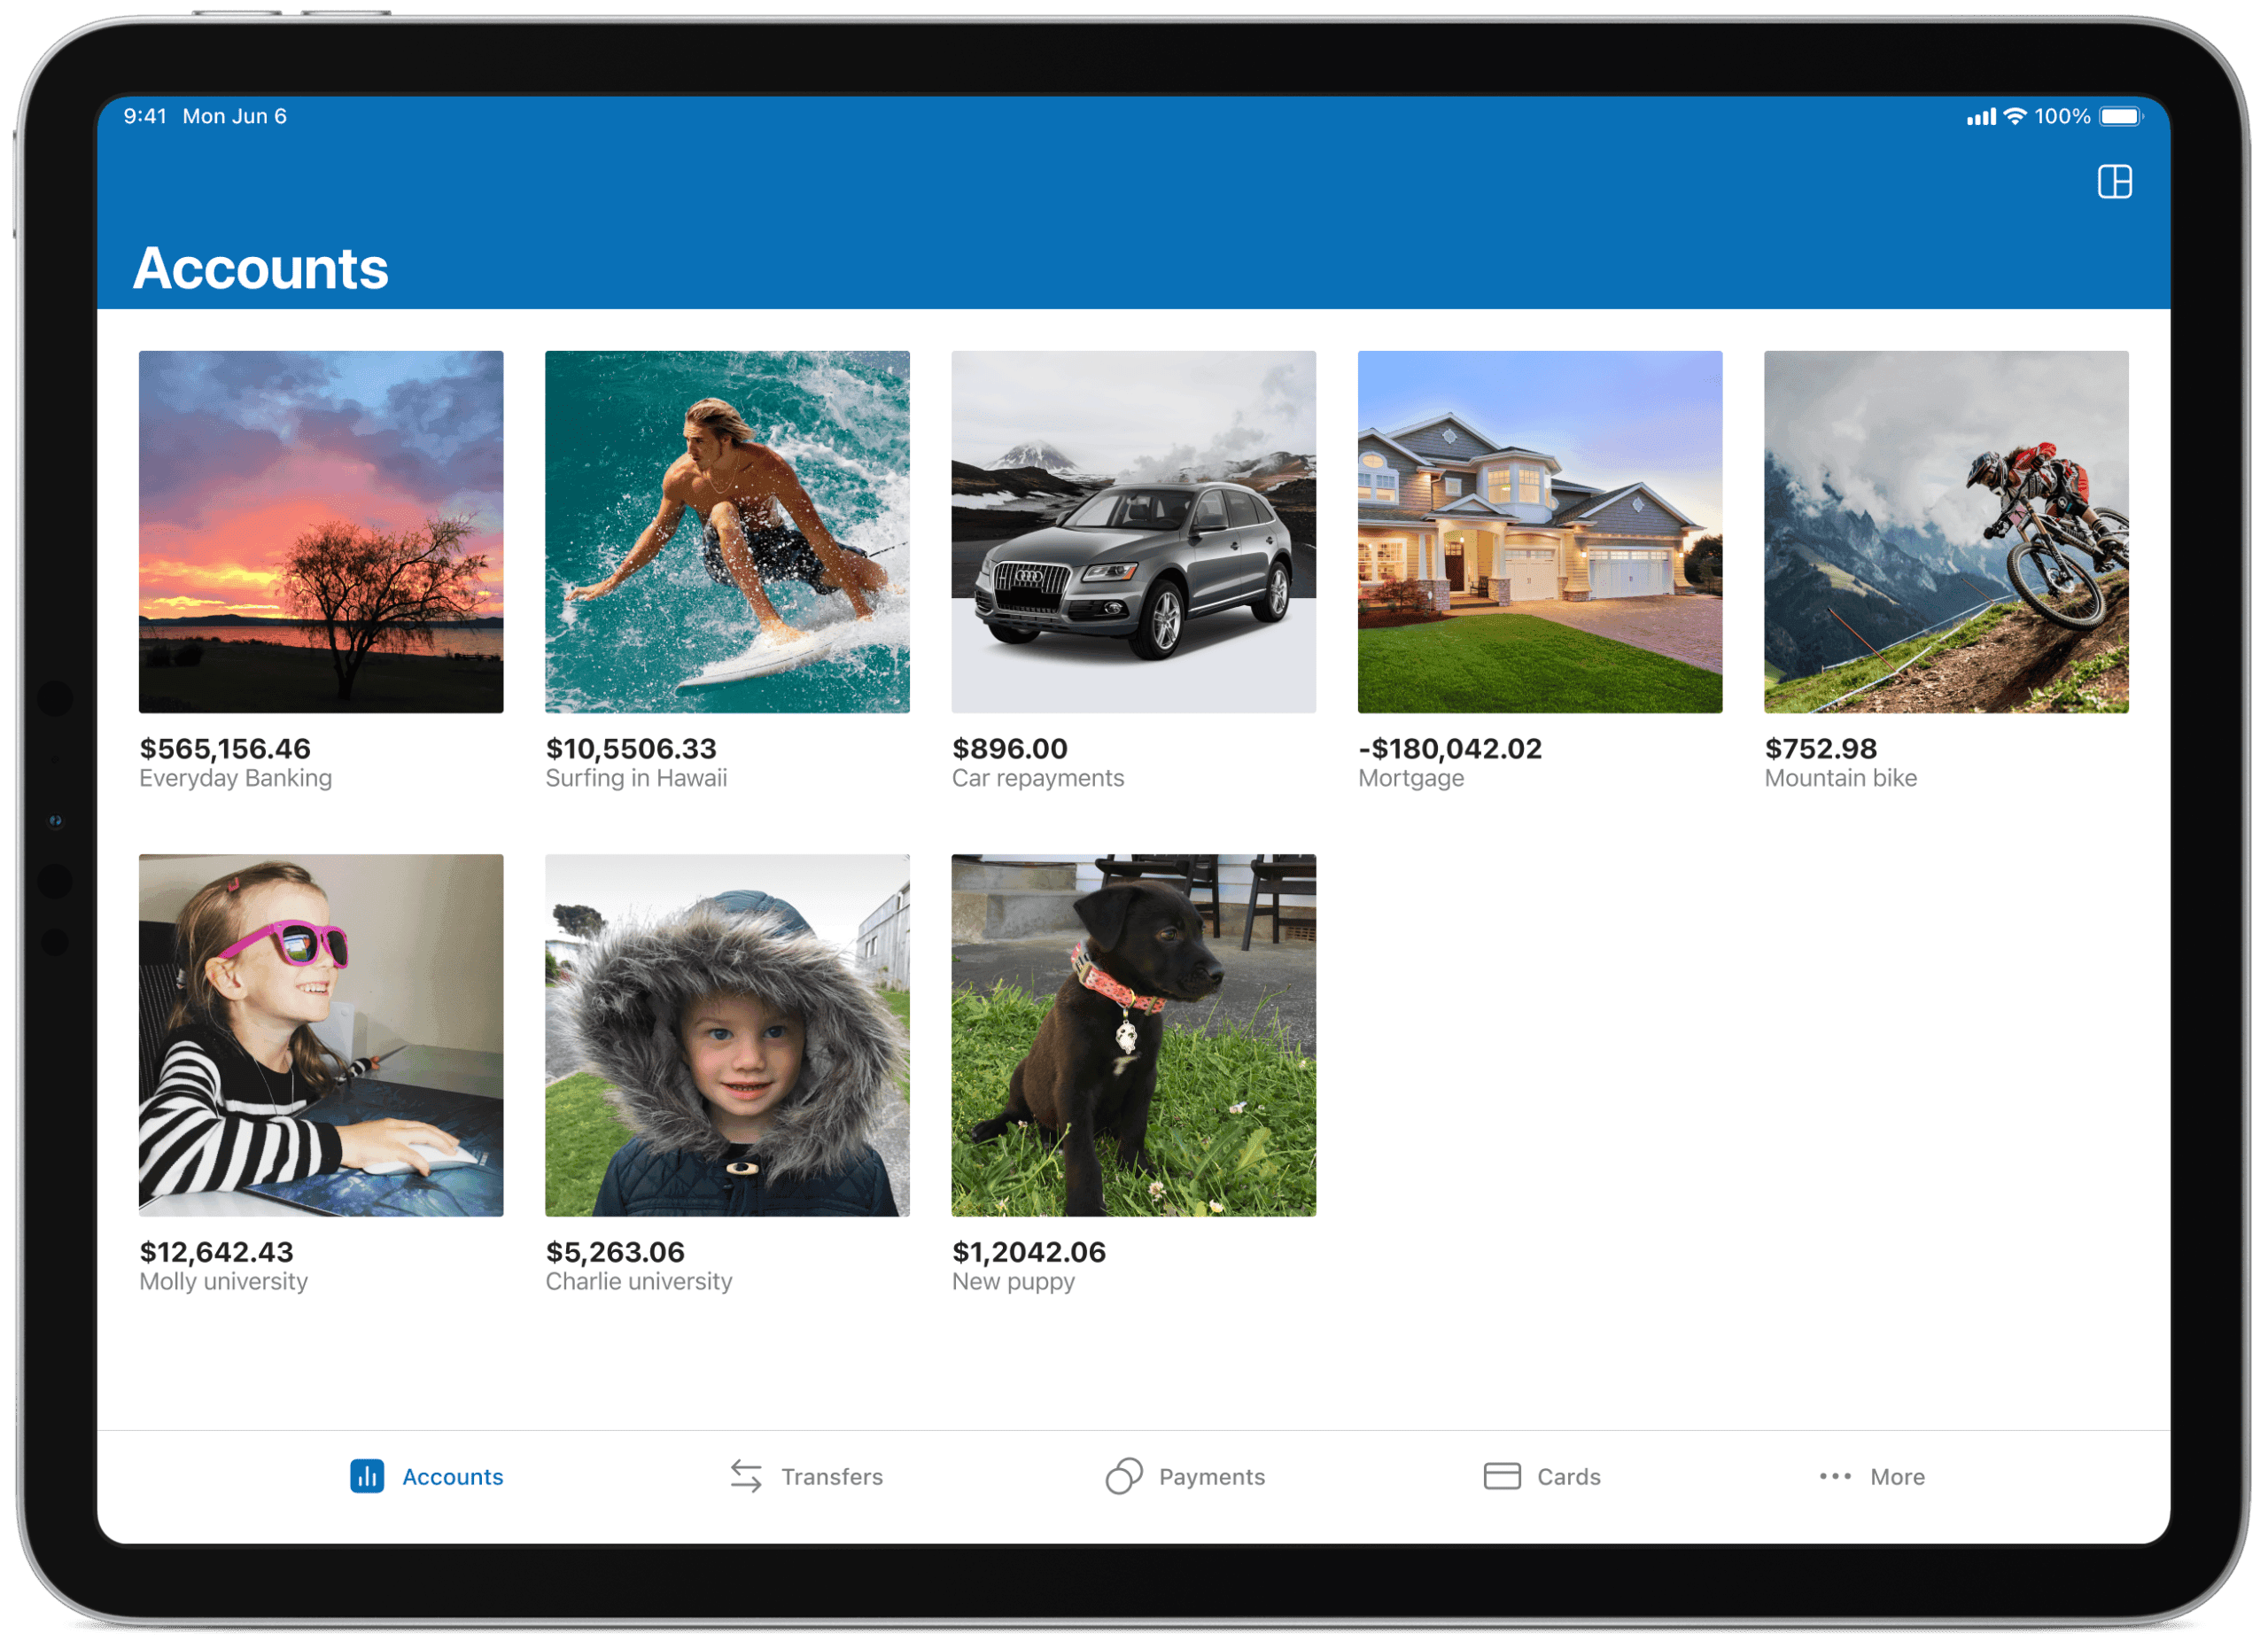The height and width of the screenshot is (1641, 2268).
Task: Tap the battery indicator in status bar
Action: [x=2121, y=116]
